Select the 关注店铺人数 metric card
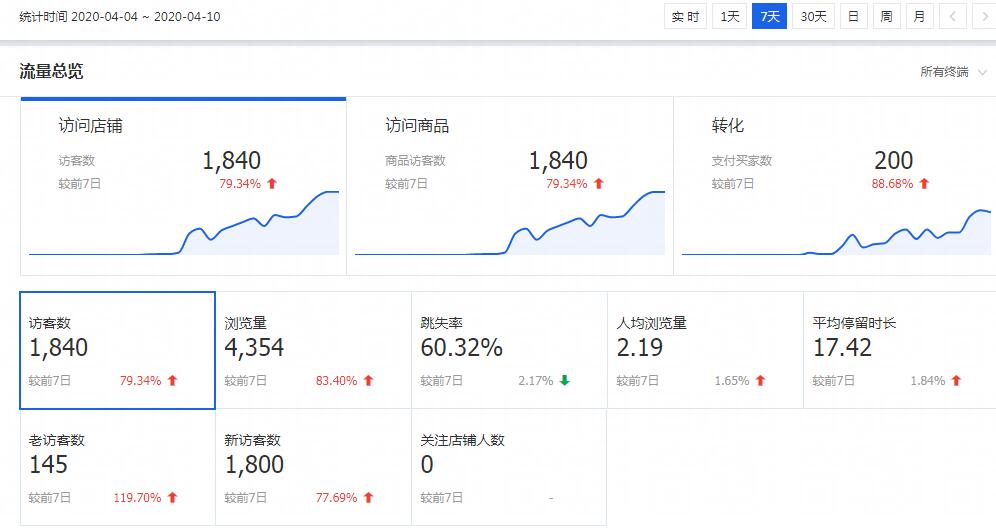Viewport: 996px width, 530px height. click(x=509, y=467)
